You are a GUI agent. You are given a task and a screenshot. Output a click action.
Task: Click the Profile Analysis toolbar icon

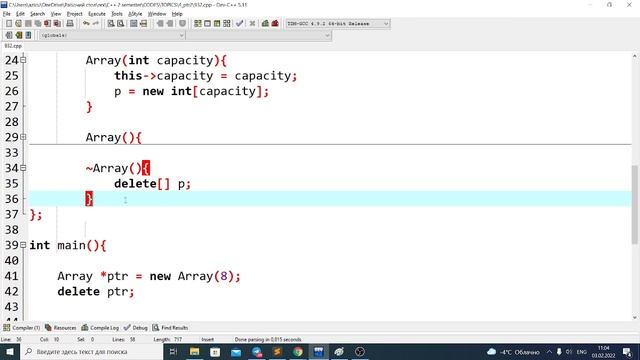(265, 24)
